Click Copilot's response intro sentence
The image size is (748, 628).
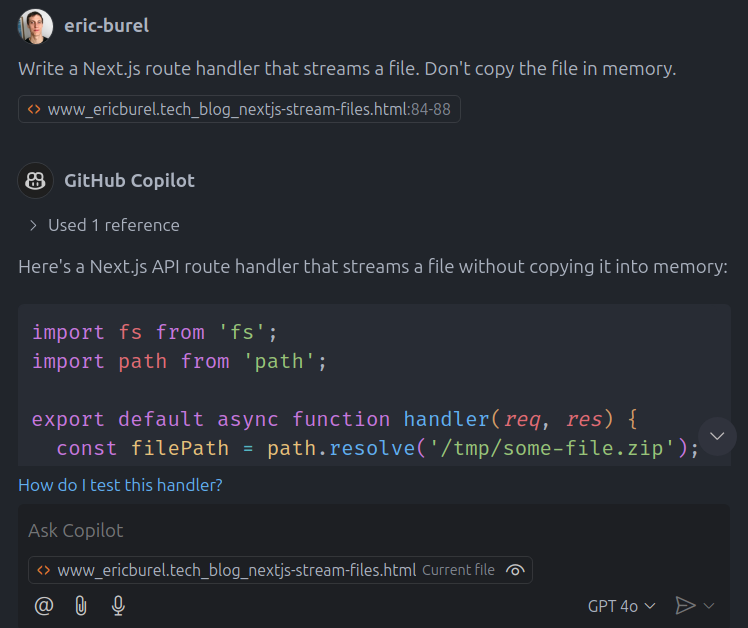point(373,267)
